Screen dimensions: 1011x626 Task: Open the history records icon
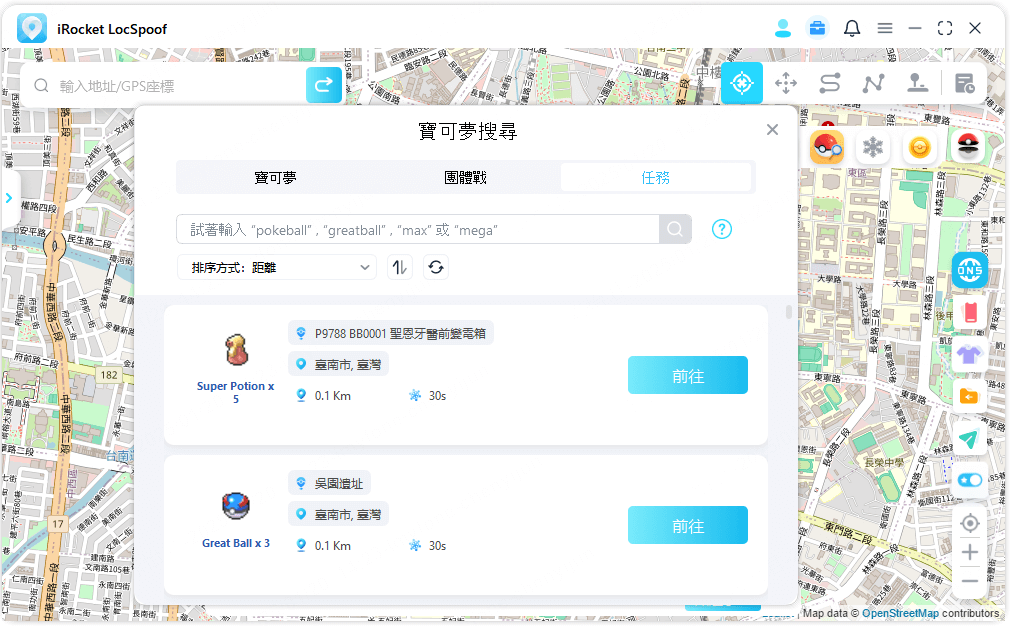(x=965, y=83)
